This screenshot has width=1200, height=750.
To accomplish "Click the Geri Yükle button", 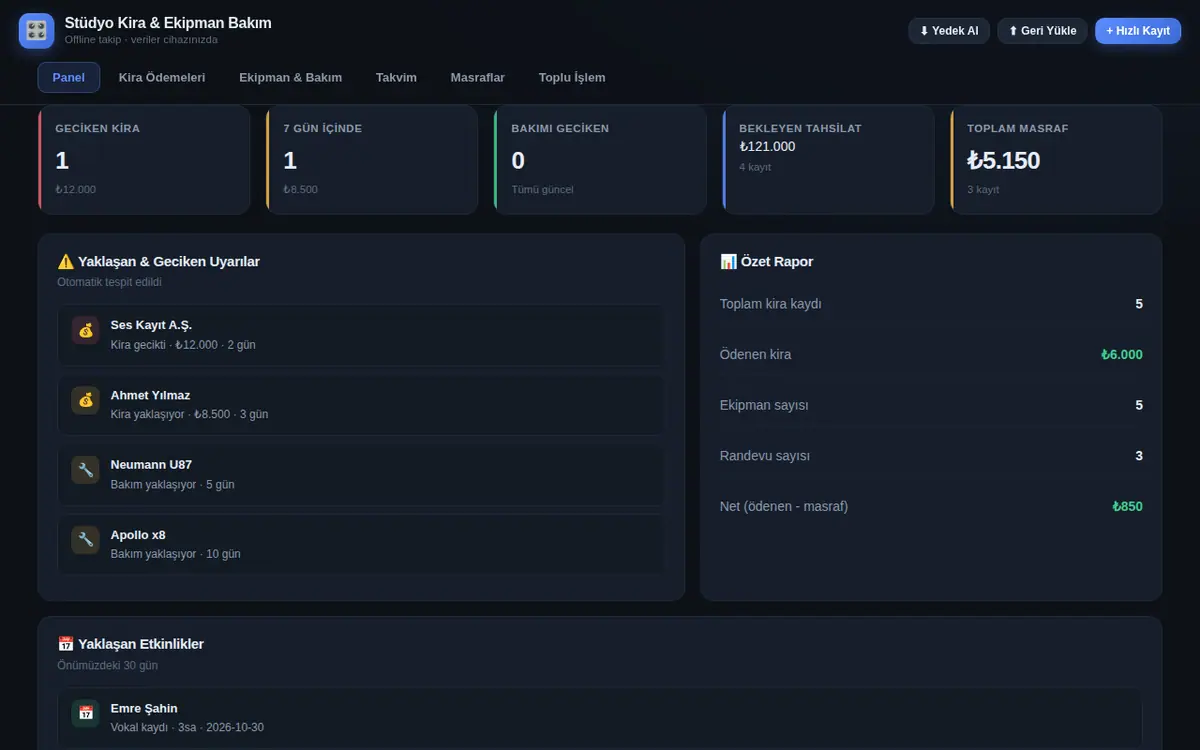I will coord(1042,31).
